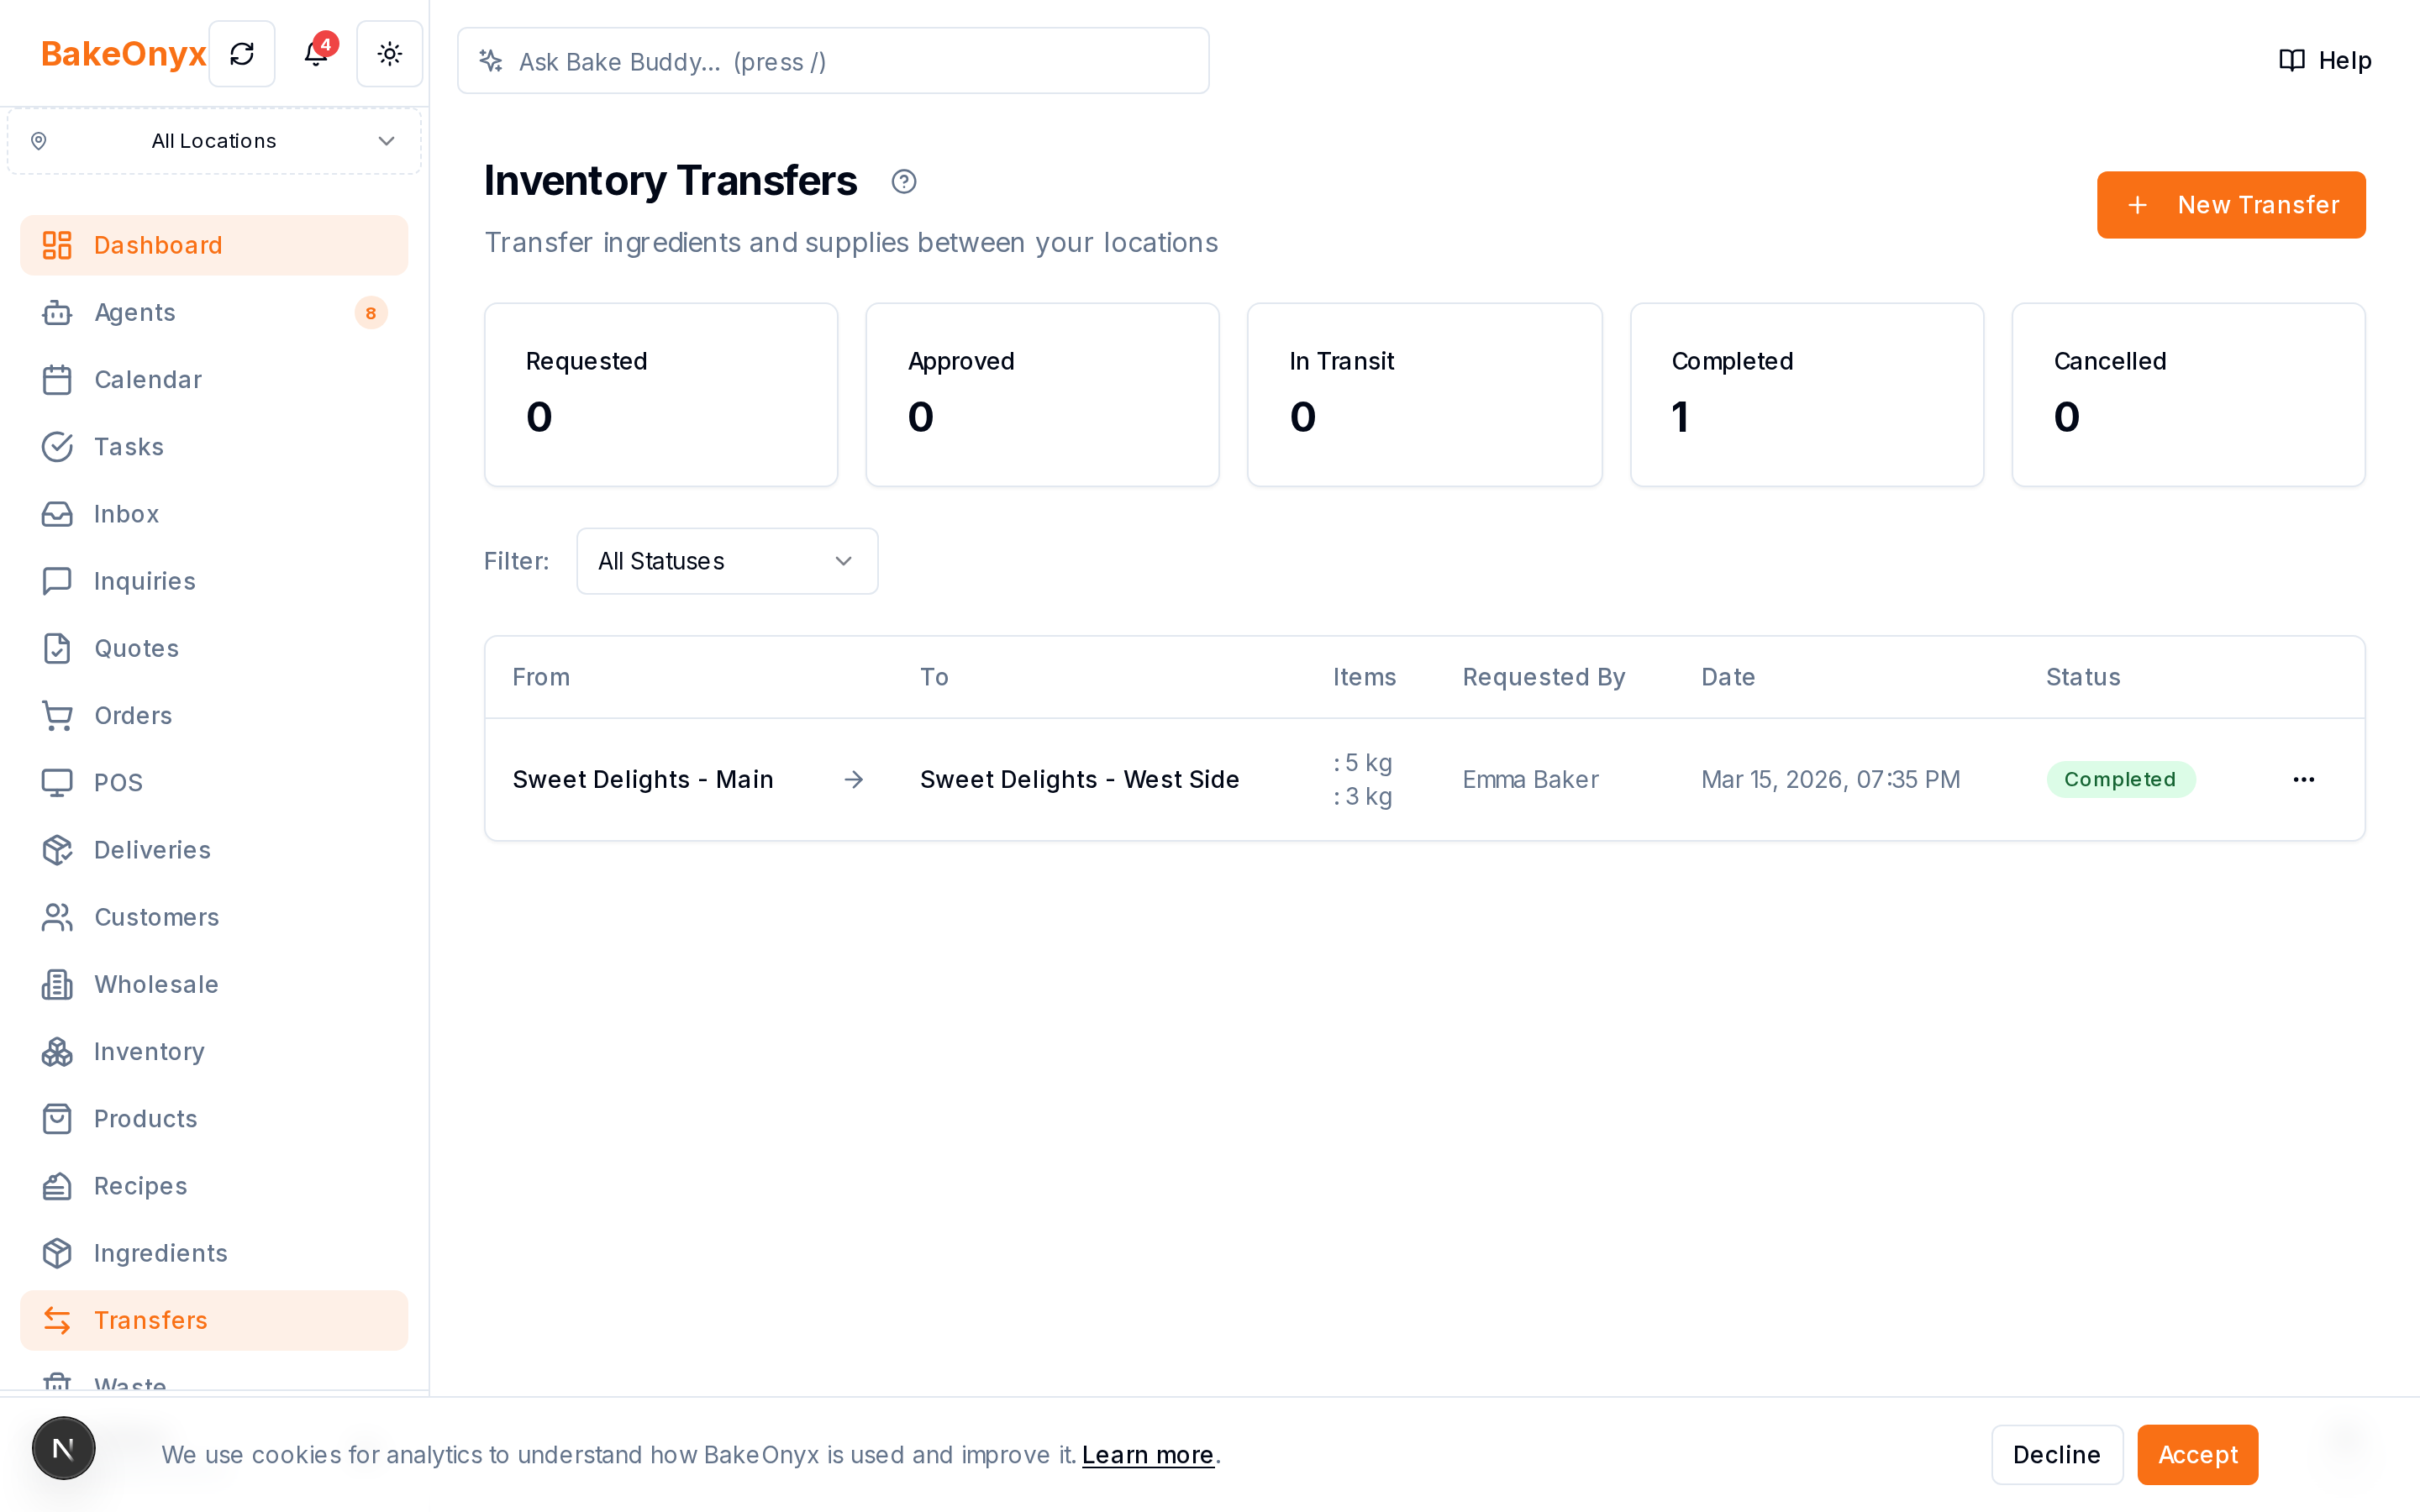Click the Inbox tray icon
The height and width of the screenshot is (1512, 2420).
click(x=57, y=513)
